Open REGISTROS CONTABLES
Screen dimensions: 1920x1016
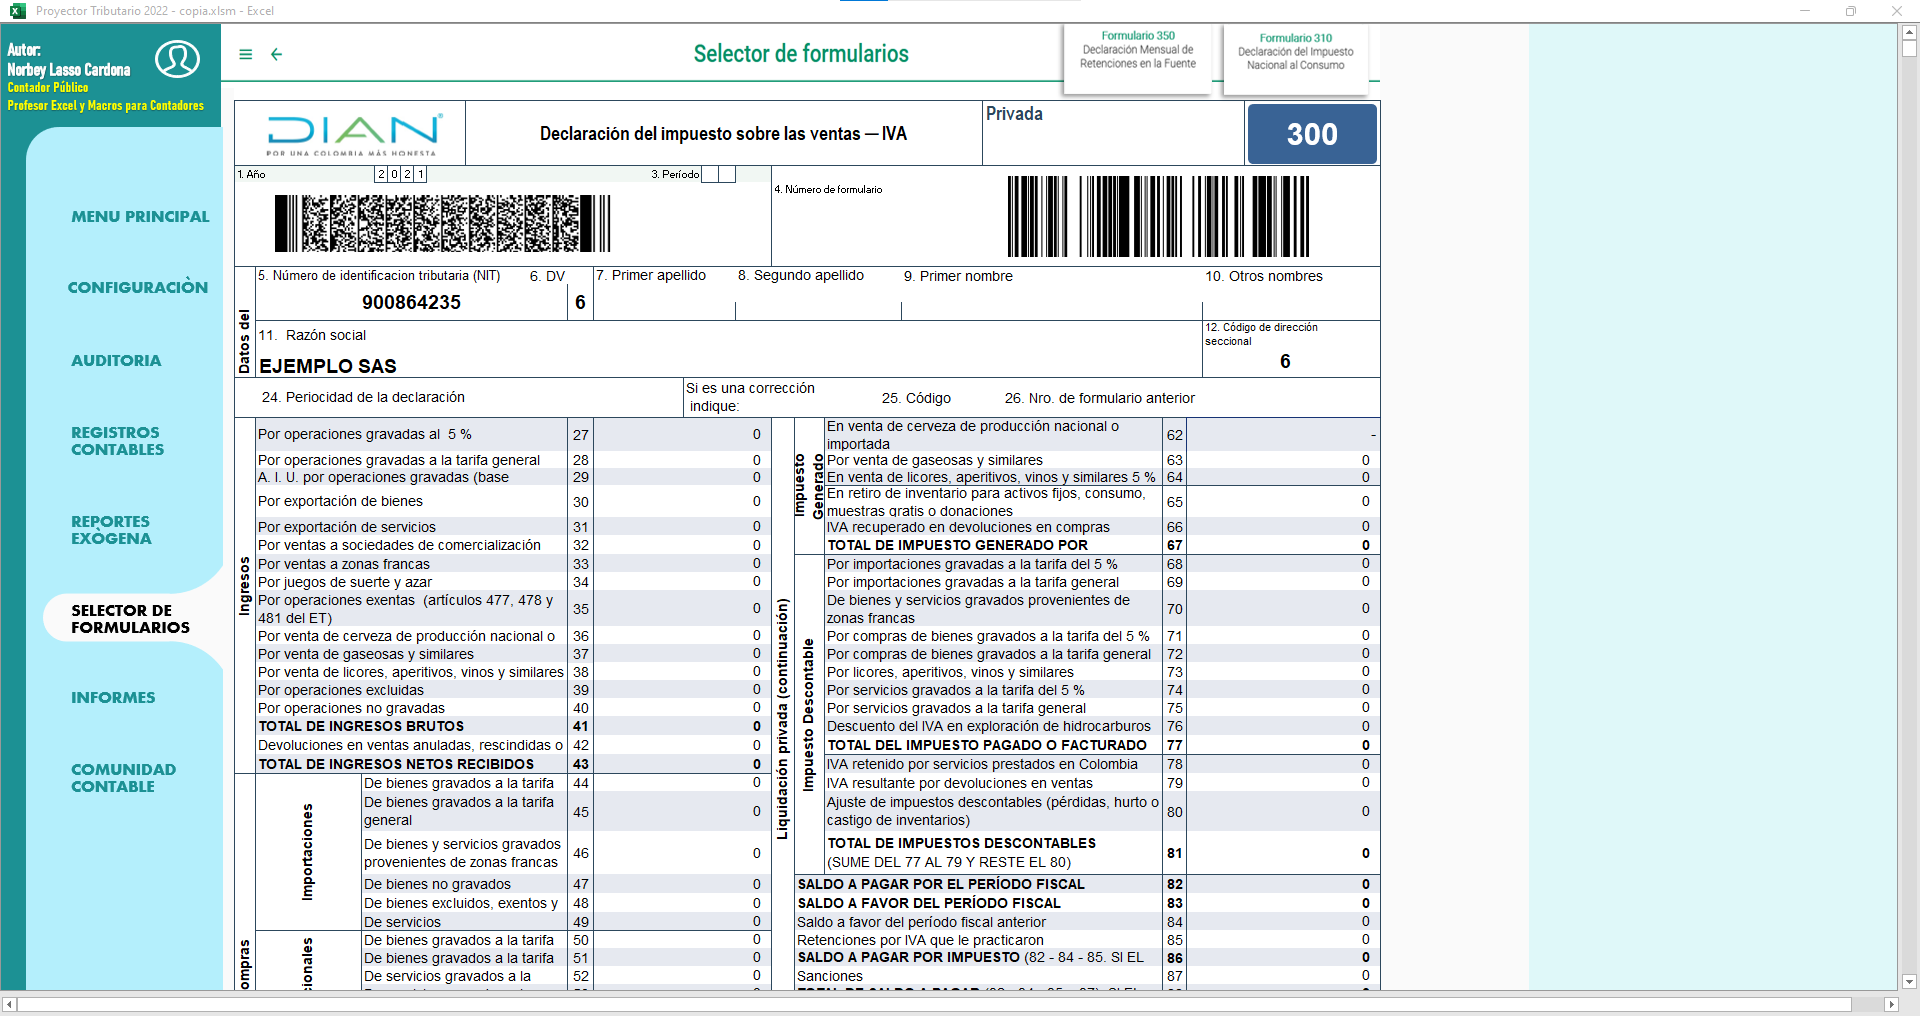click(117, 441)
